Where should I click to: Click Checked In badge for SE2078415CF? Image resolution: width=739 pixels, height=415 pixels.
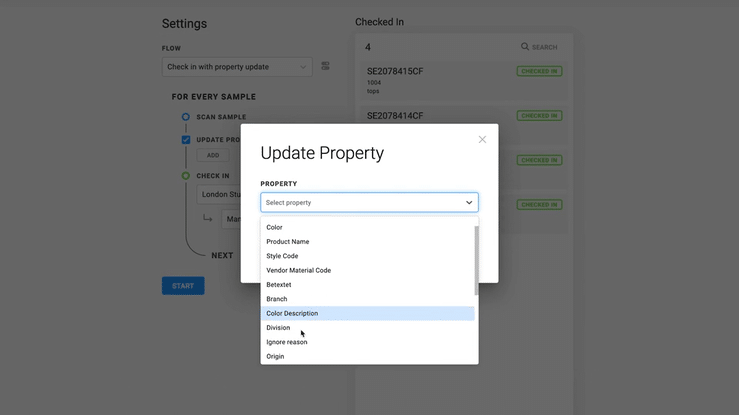click(539, 71)
